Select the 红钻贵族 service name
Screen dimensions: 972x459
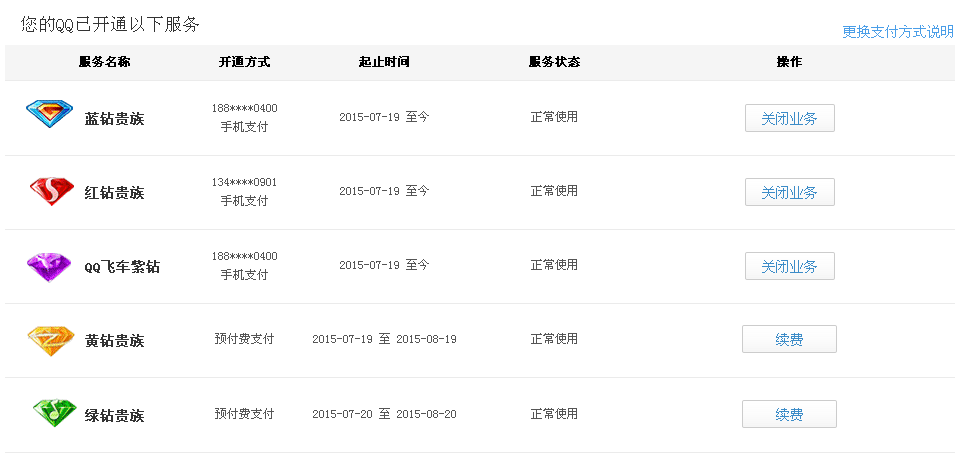pos(115,193)
